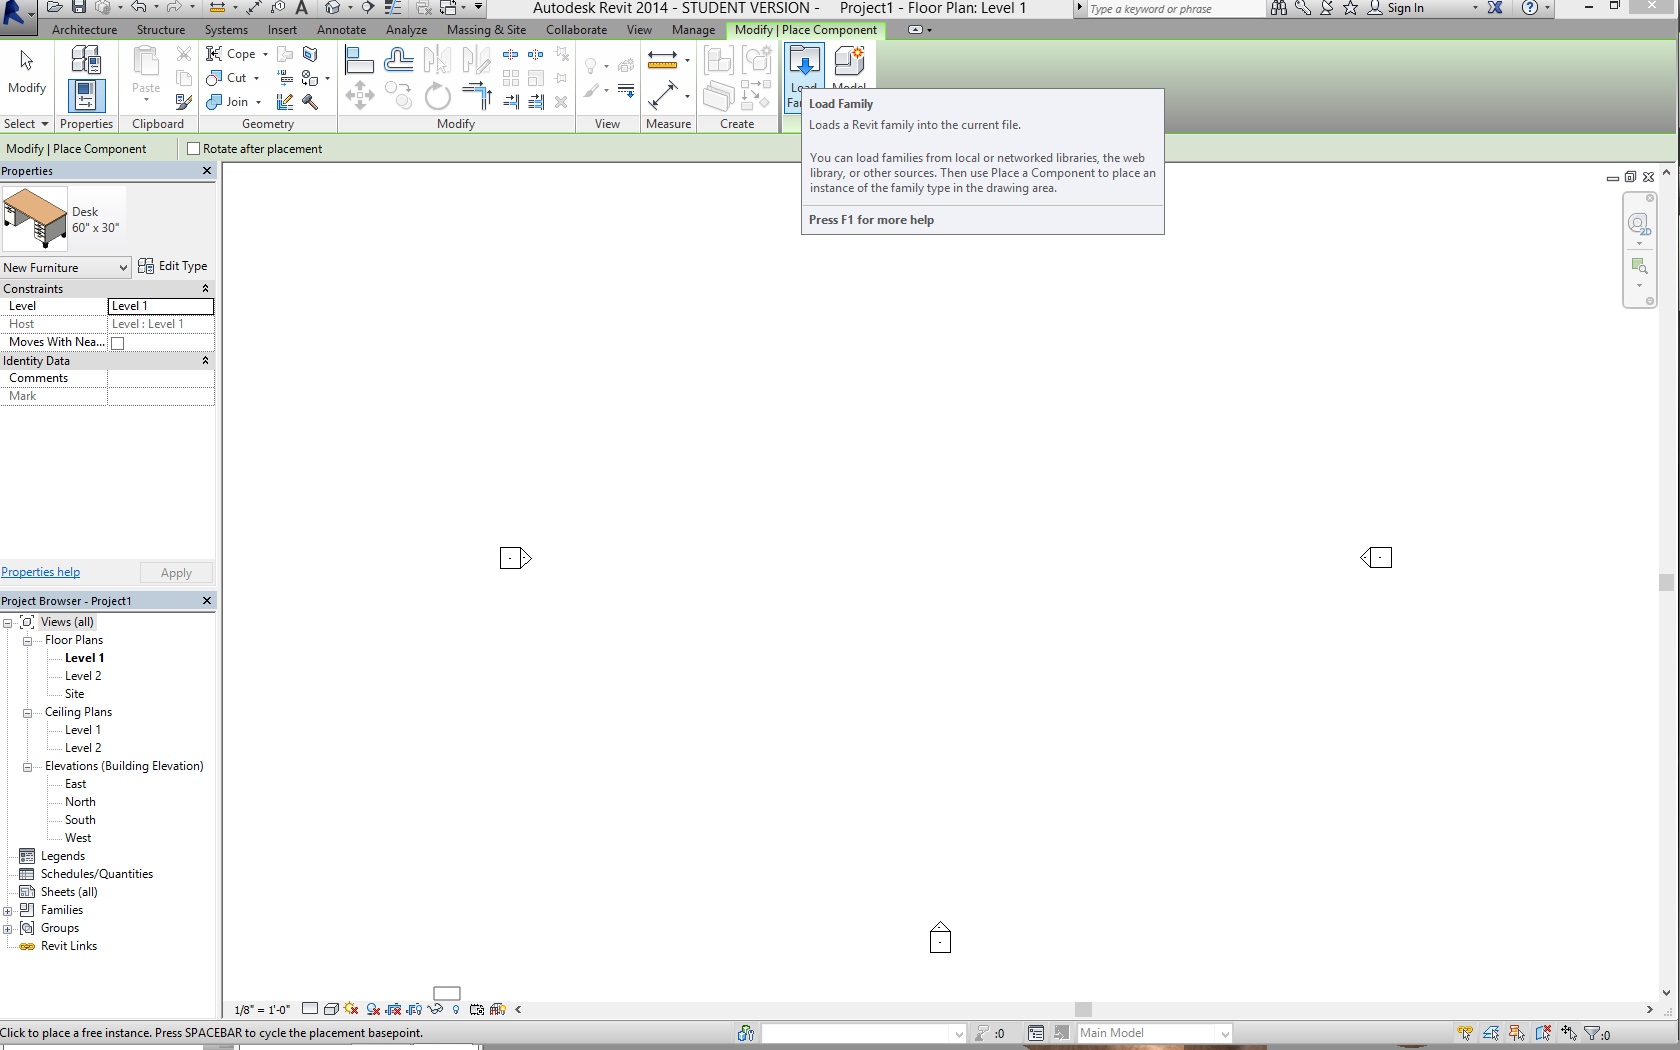Select the Offset tool

point(399,61)
